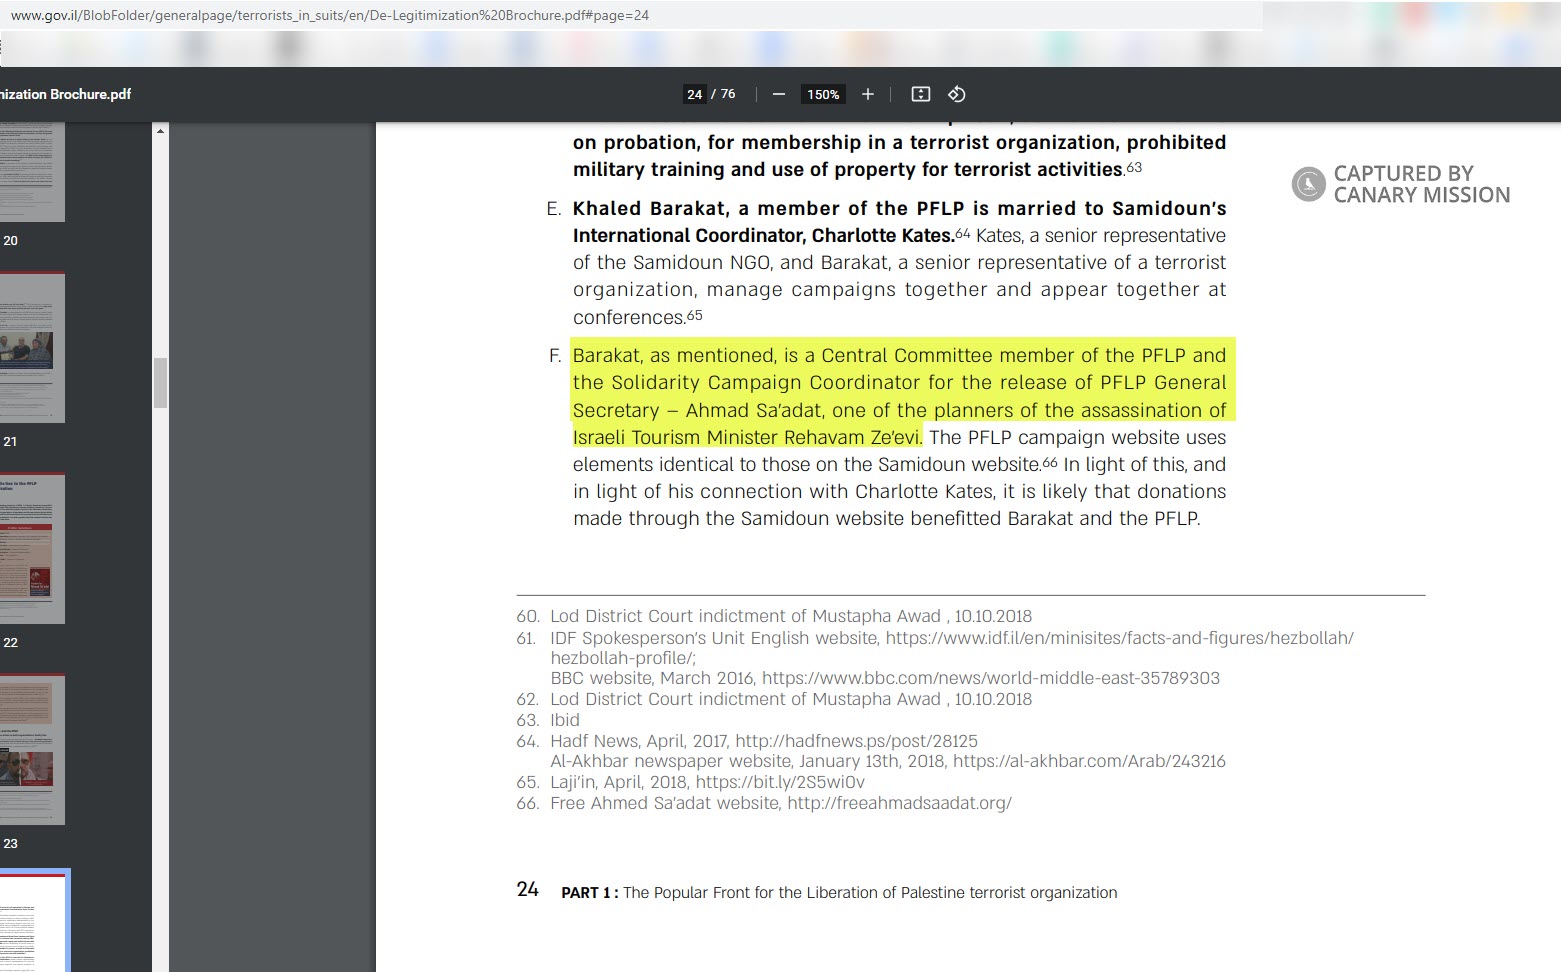Screen dimensions: 1561x972
Task: Click 'Israeli Tourism Minister Rehavam Ze'evi' text
Action: point(746,438)
